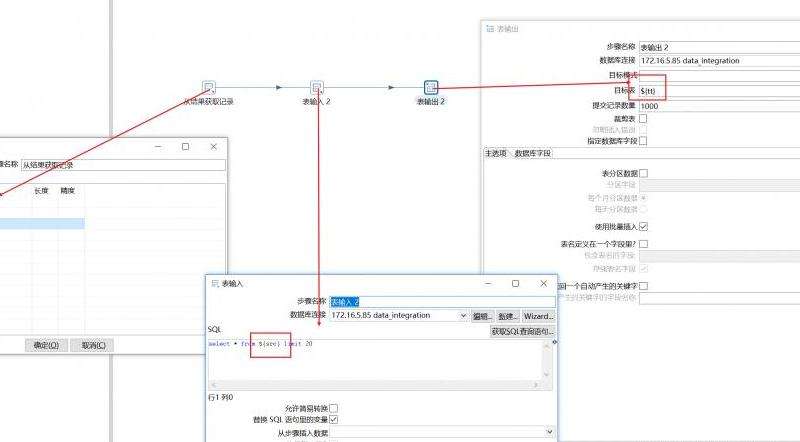The width and height of the screenshot is (800, 442).
Task: Select the 表输出 2 step icon
Action: click(x=431, y=87)
